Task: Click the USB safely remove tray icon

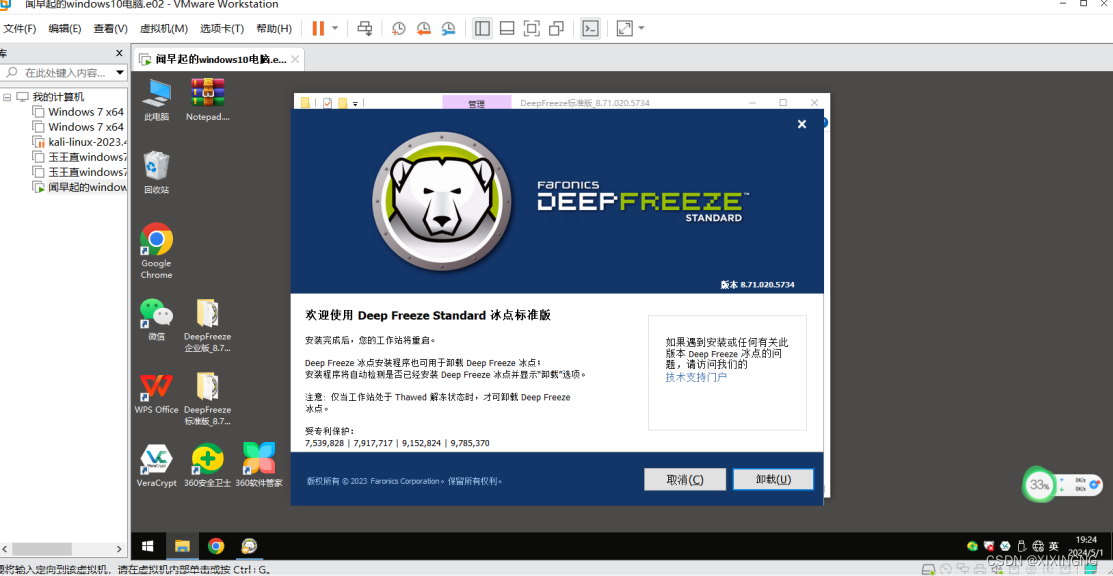Action: (x=1021, y=546)
